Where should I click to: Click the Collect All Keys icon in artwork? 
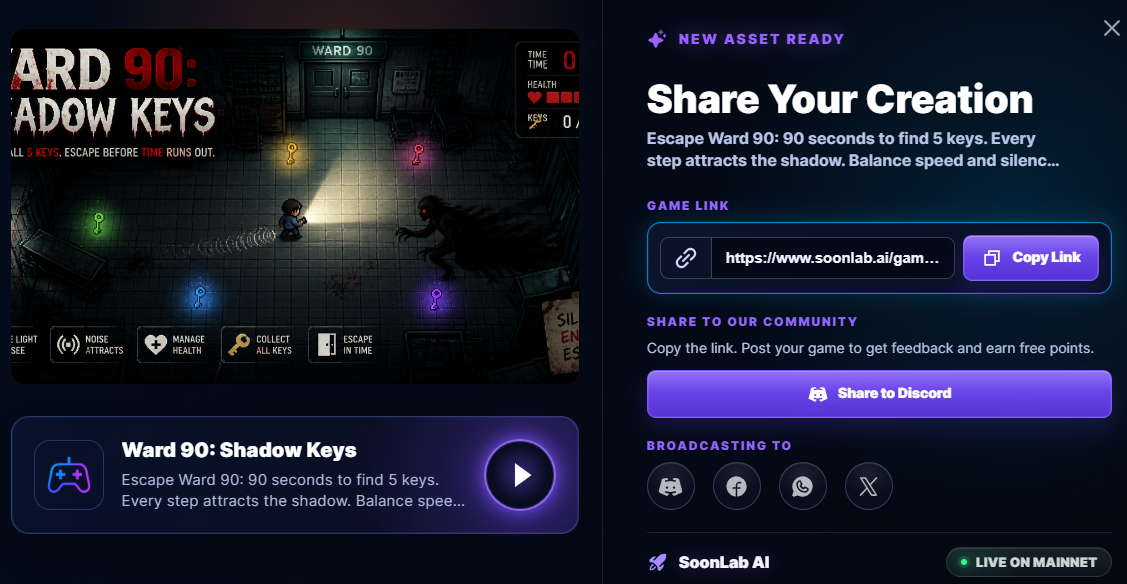click(x=239, y=345)
